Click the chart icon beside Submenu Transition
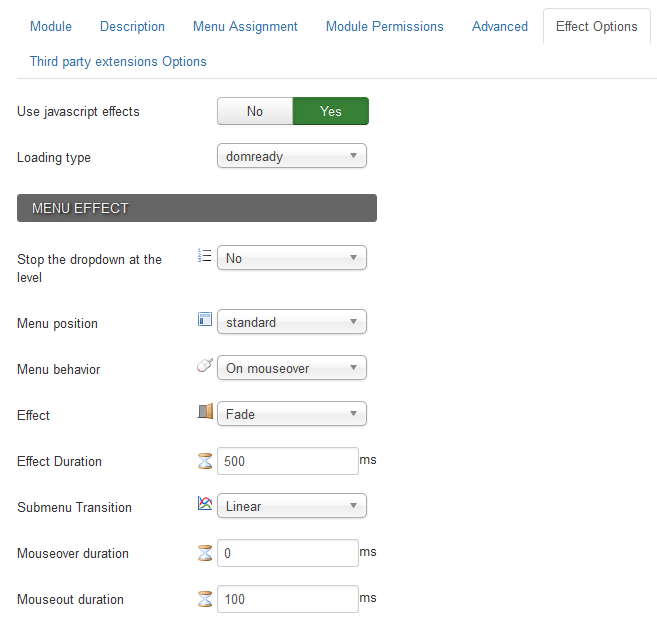Image resolution: width=657 pixels, height=623 pixels. click(204, 503)
